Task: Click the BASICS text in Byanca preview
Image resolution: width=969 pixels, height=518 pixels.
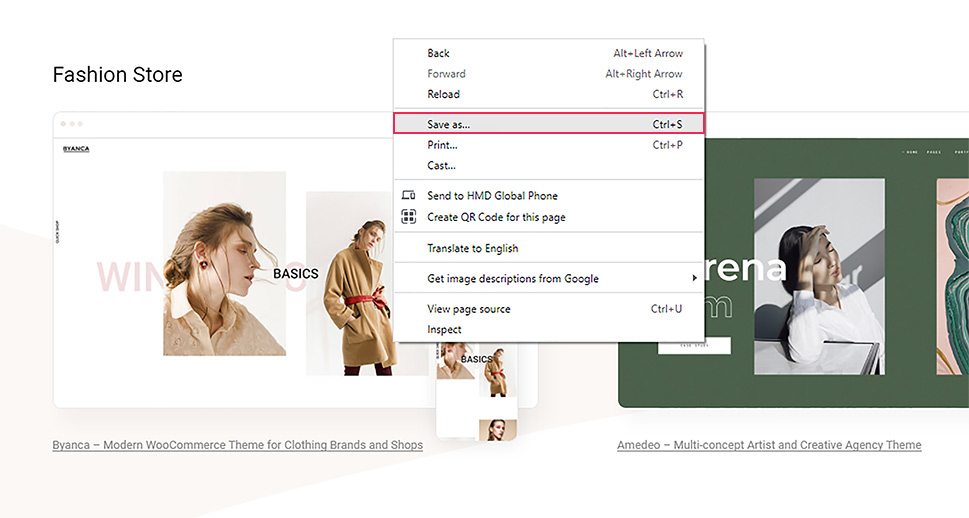Action: [x=295, y=274]
